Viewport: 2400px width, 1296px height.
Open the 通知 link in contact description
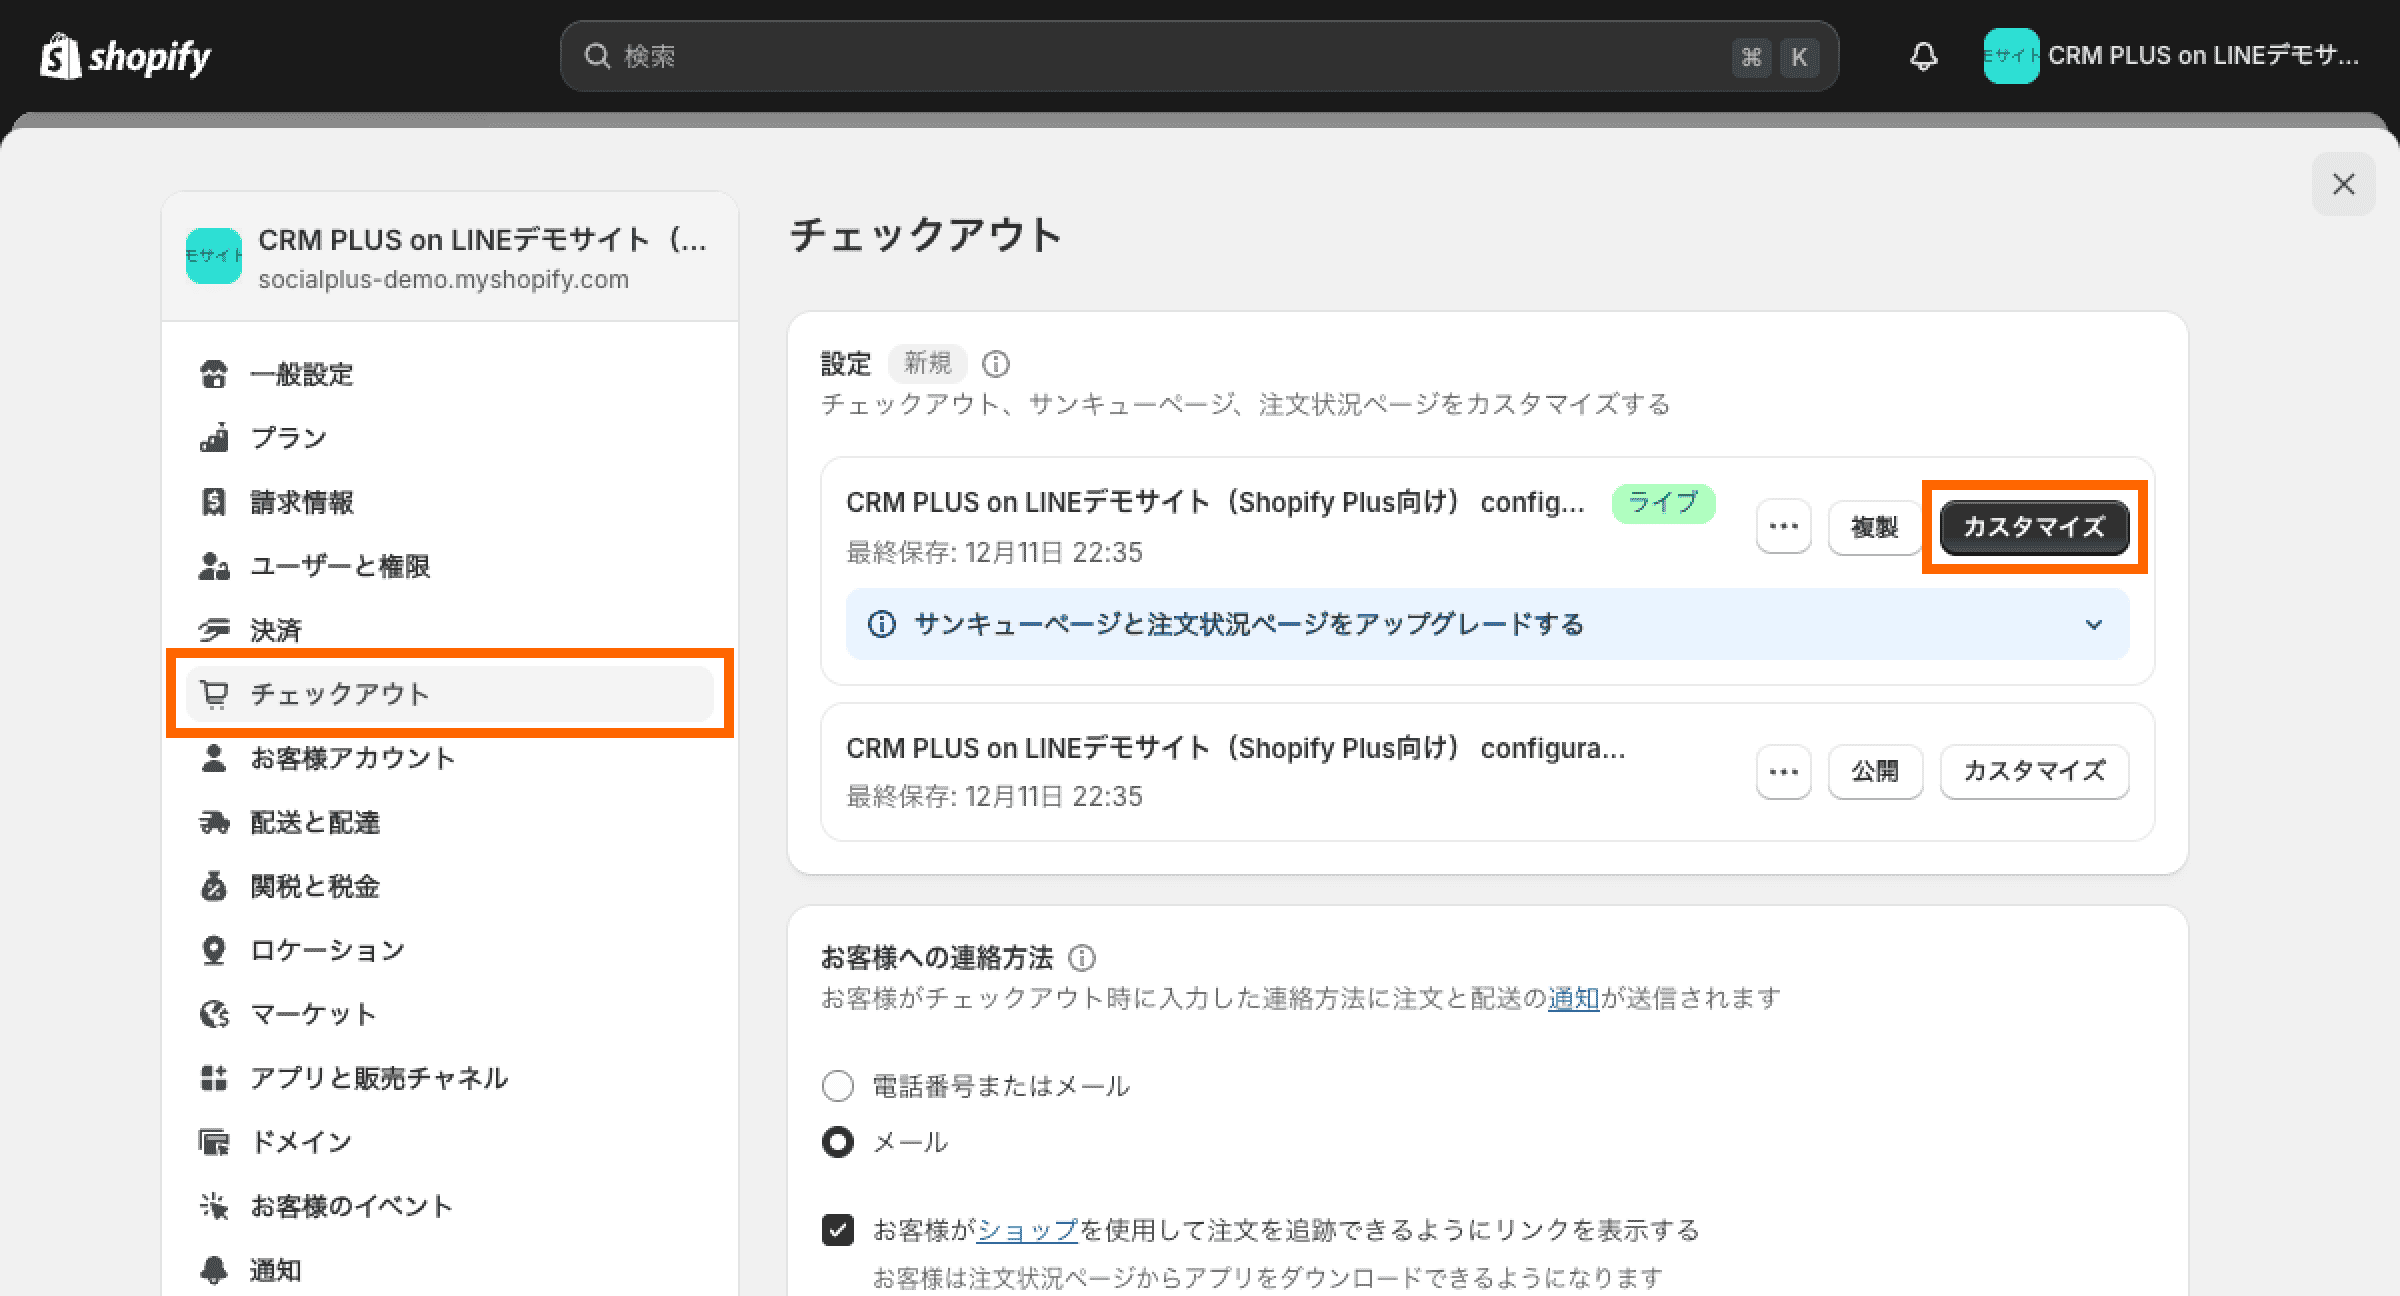tap(1572, 997)
